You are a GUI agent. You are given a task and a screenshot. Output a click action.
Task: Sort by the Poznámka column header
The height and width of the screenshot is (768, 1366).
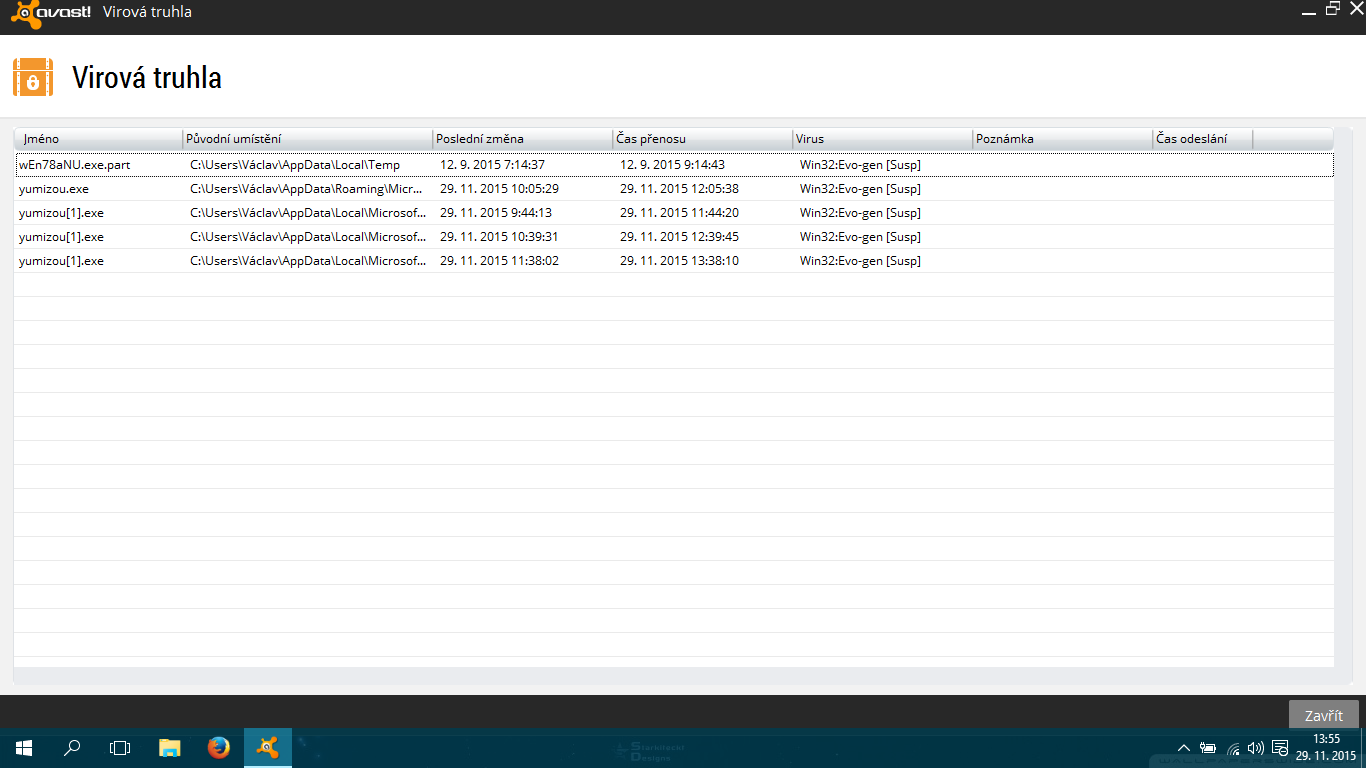tap(1062, 139)
